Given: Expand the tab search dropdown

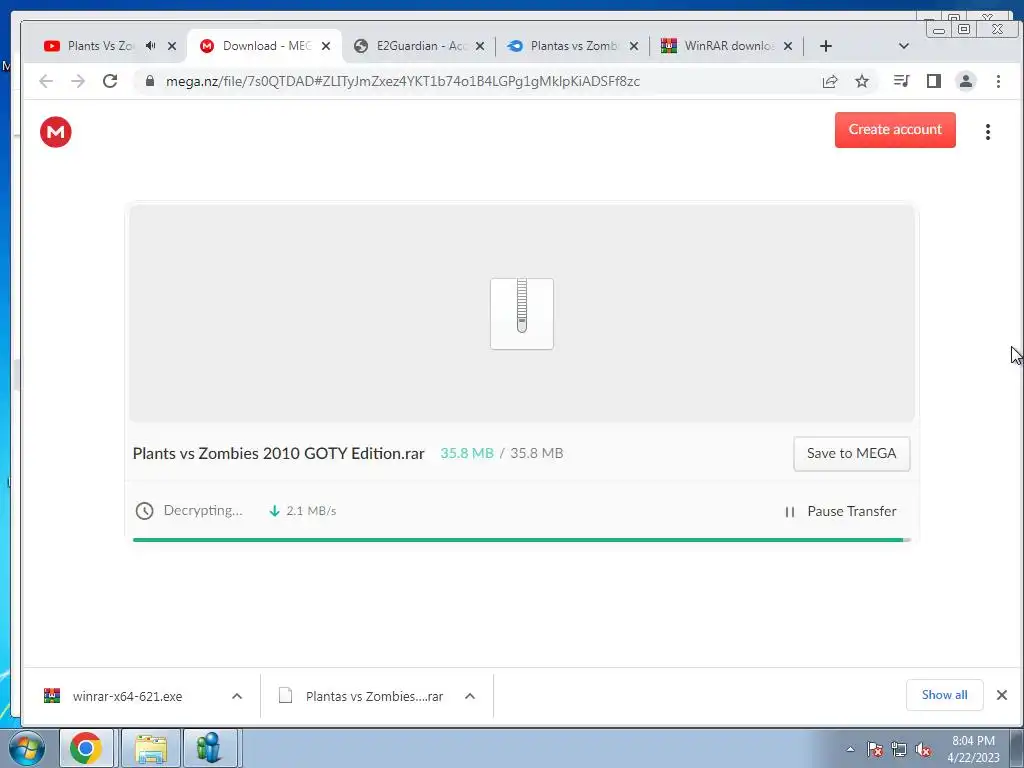Looking at the screenshot, I should [x=904, y=46].
